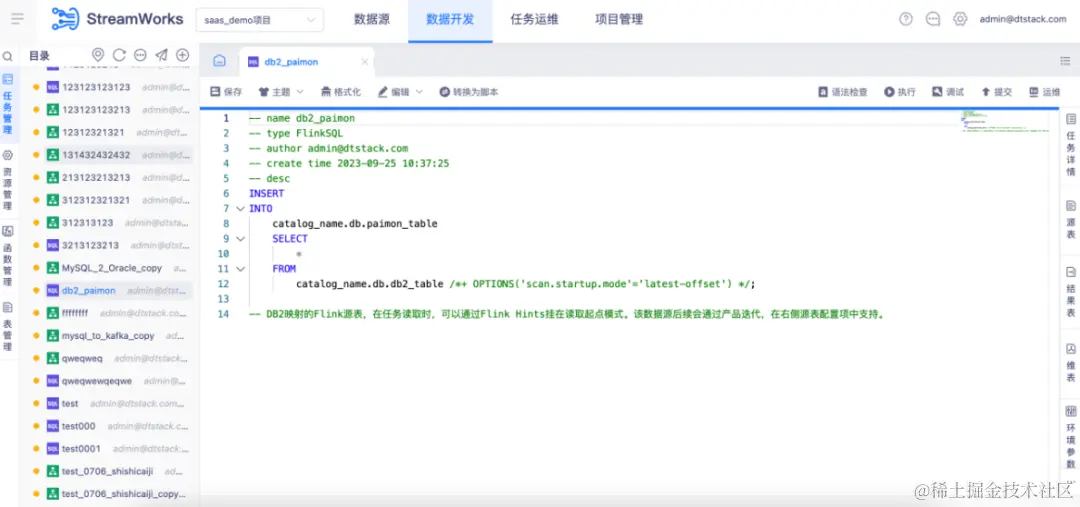Switch to 项目管理 menu
Image resolution: width=1080 pixels, height=507 pixels.
(619, 19)
